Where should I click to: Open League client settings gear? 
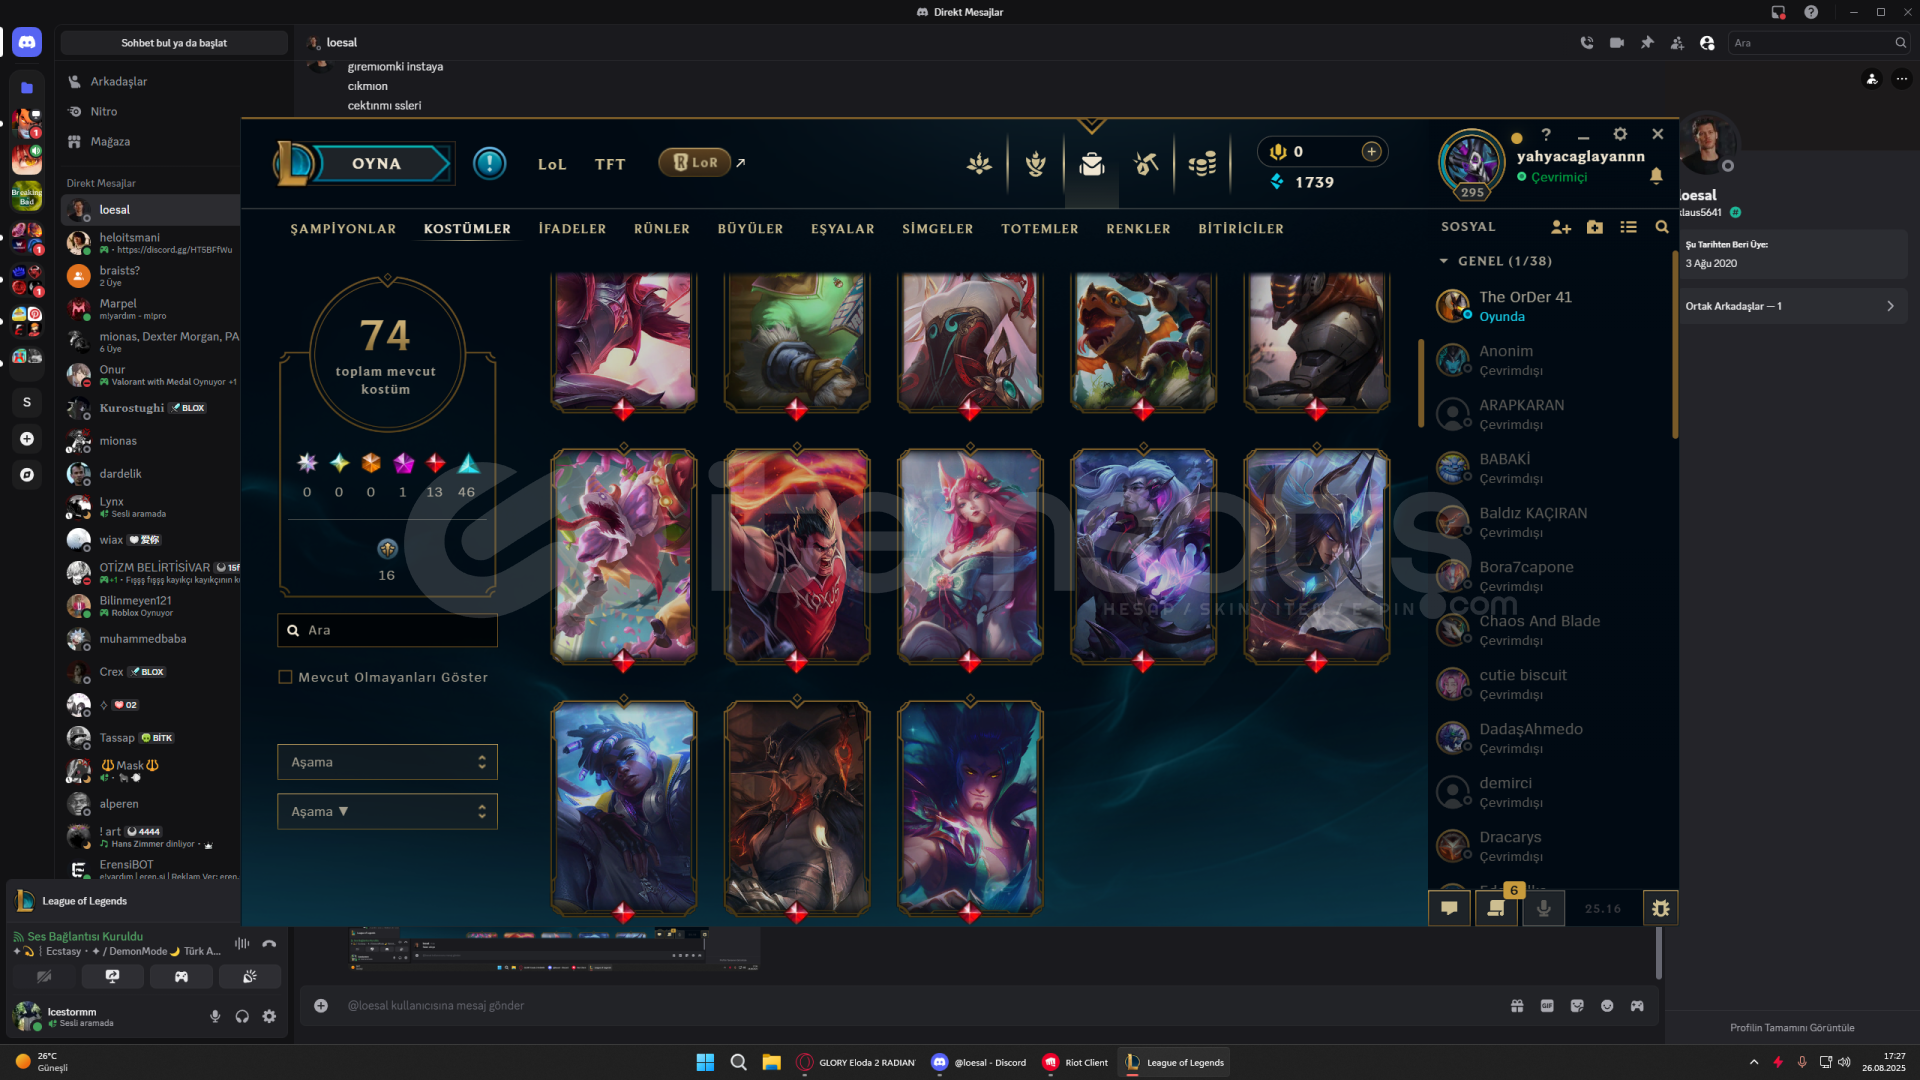(x=1620, y=134)
